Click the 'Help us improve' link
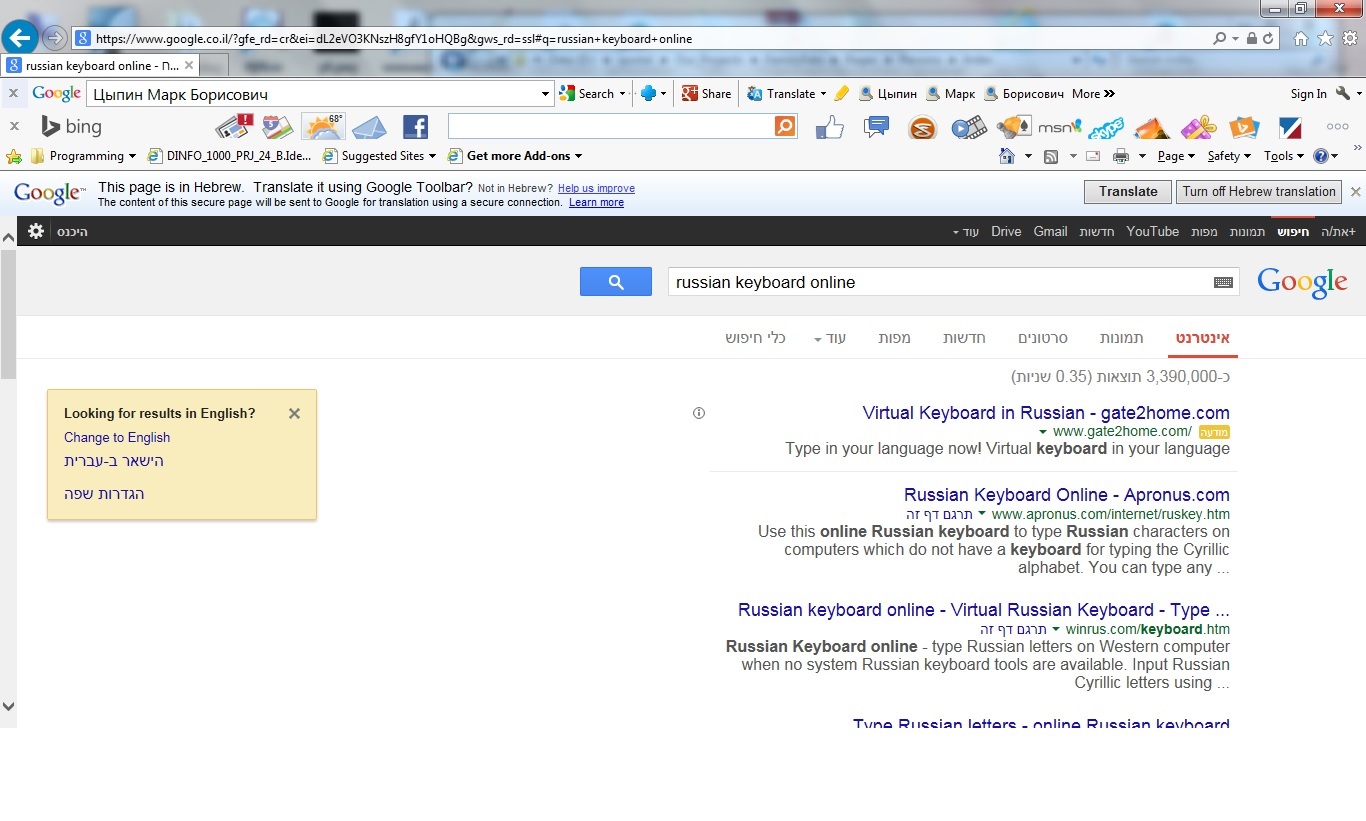Viewport: 1366px width, 821px height. [x=596, y=188]
